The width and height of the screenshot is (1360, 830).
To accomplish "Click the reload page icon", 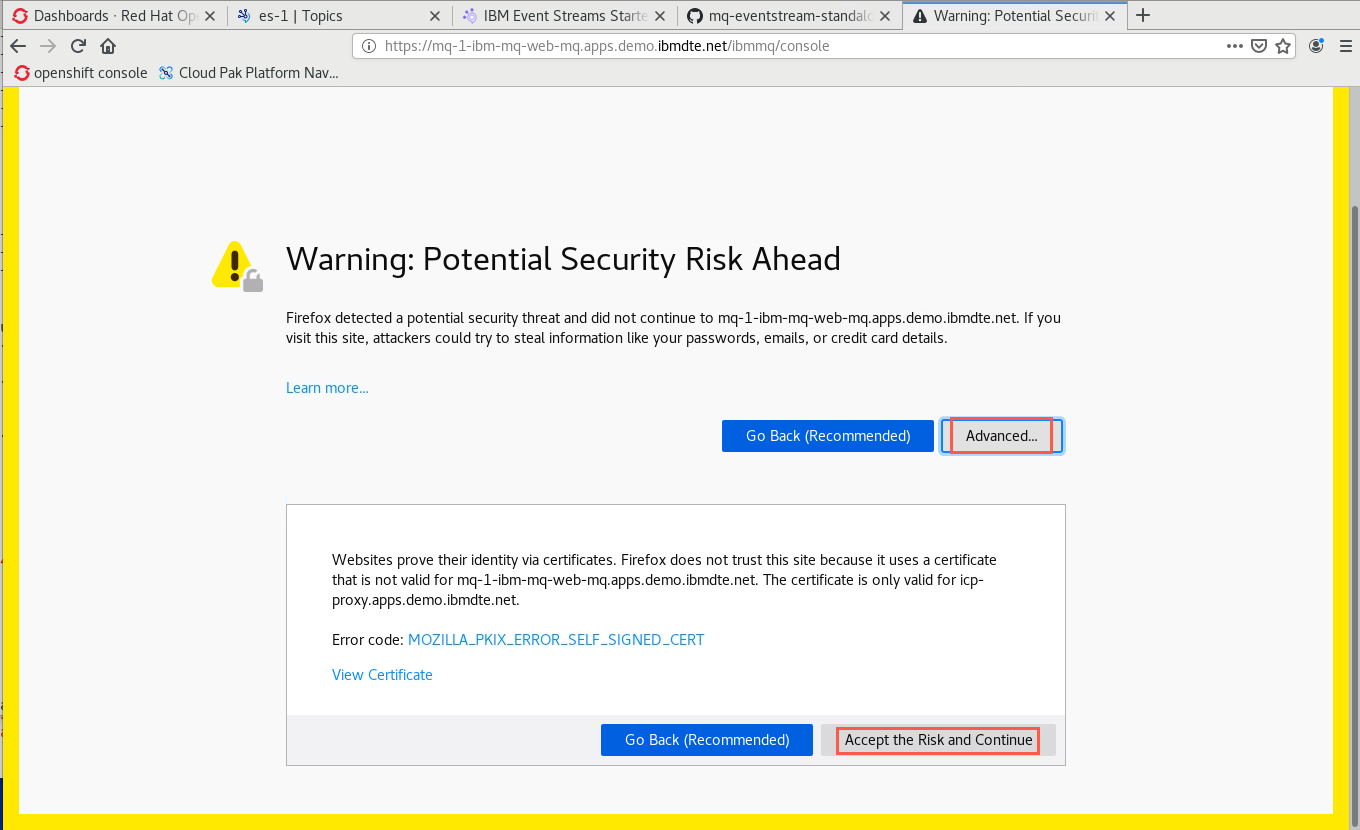I will point(78,46).
